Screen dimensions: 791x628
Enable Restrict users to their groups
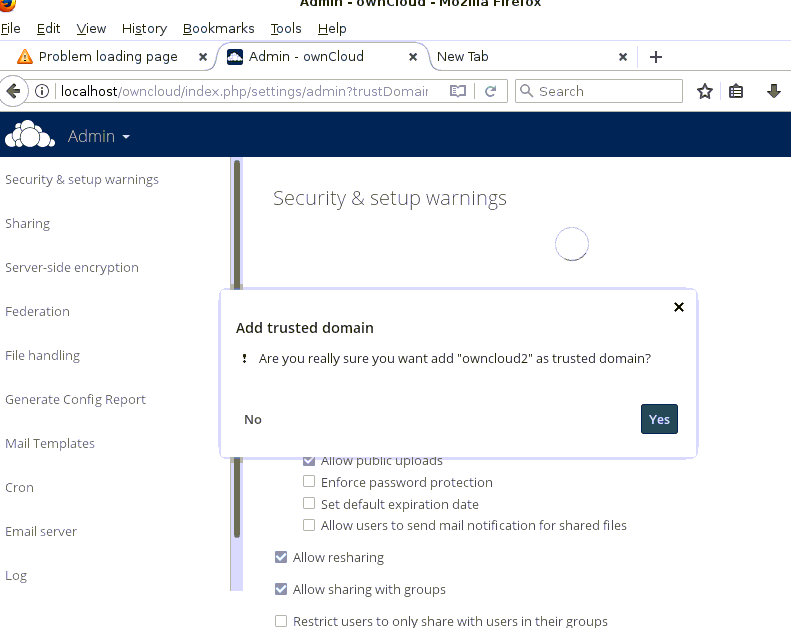point(281,620)
